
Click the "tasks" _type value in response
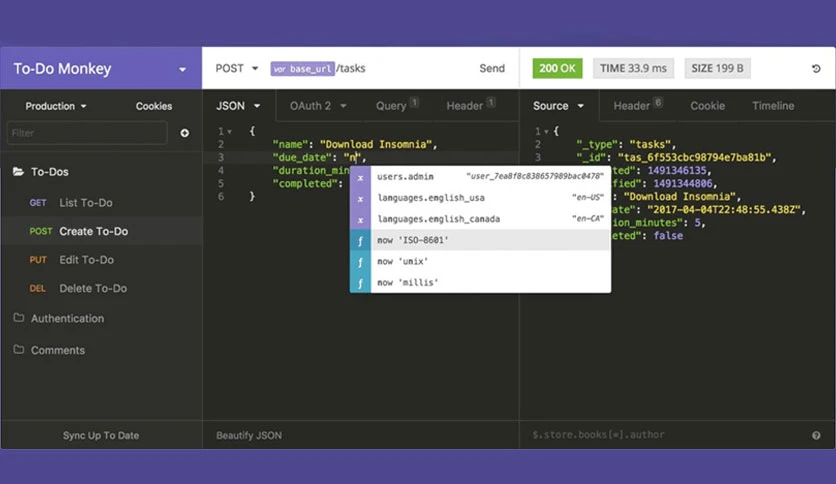[x=650, y=144]
